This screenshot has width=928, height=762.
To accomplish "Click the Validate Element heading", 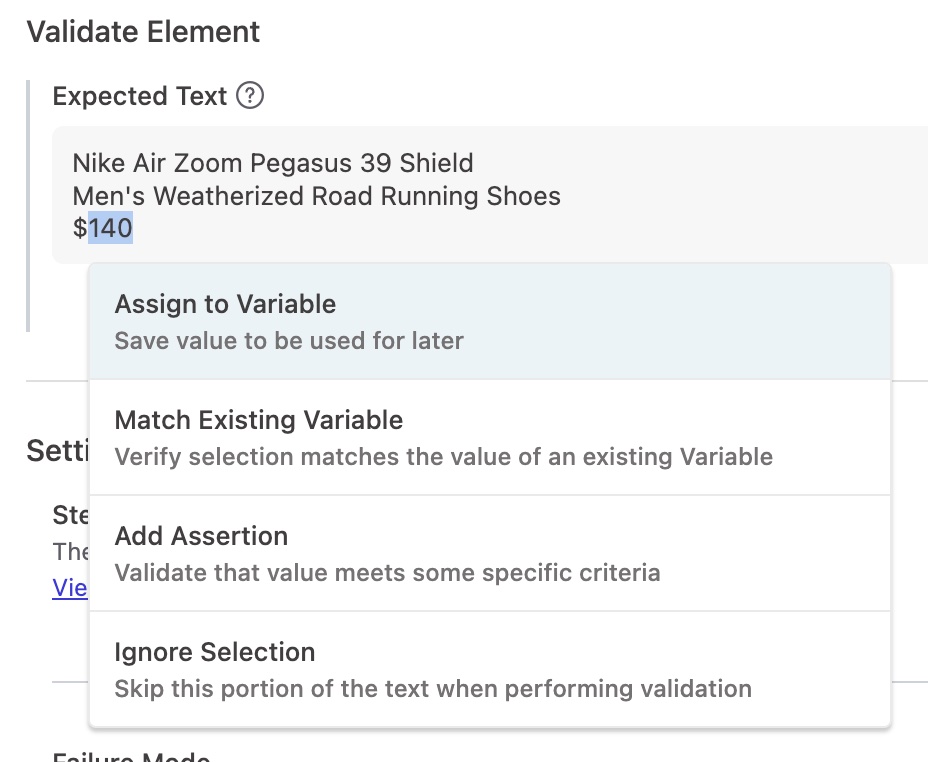I will click(x=144, y=32).
